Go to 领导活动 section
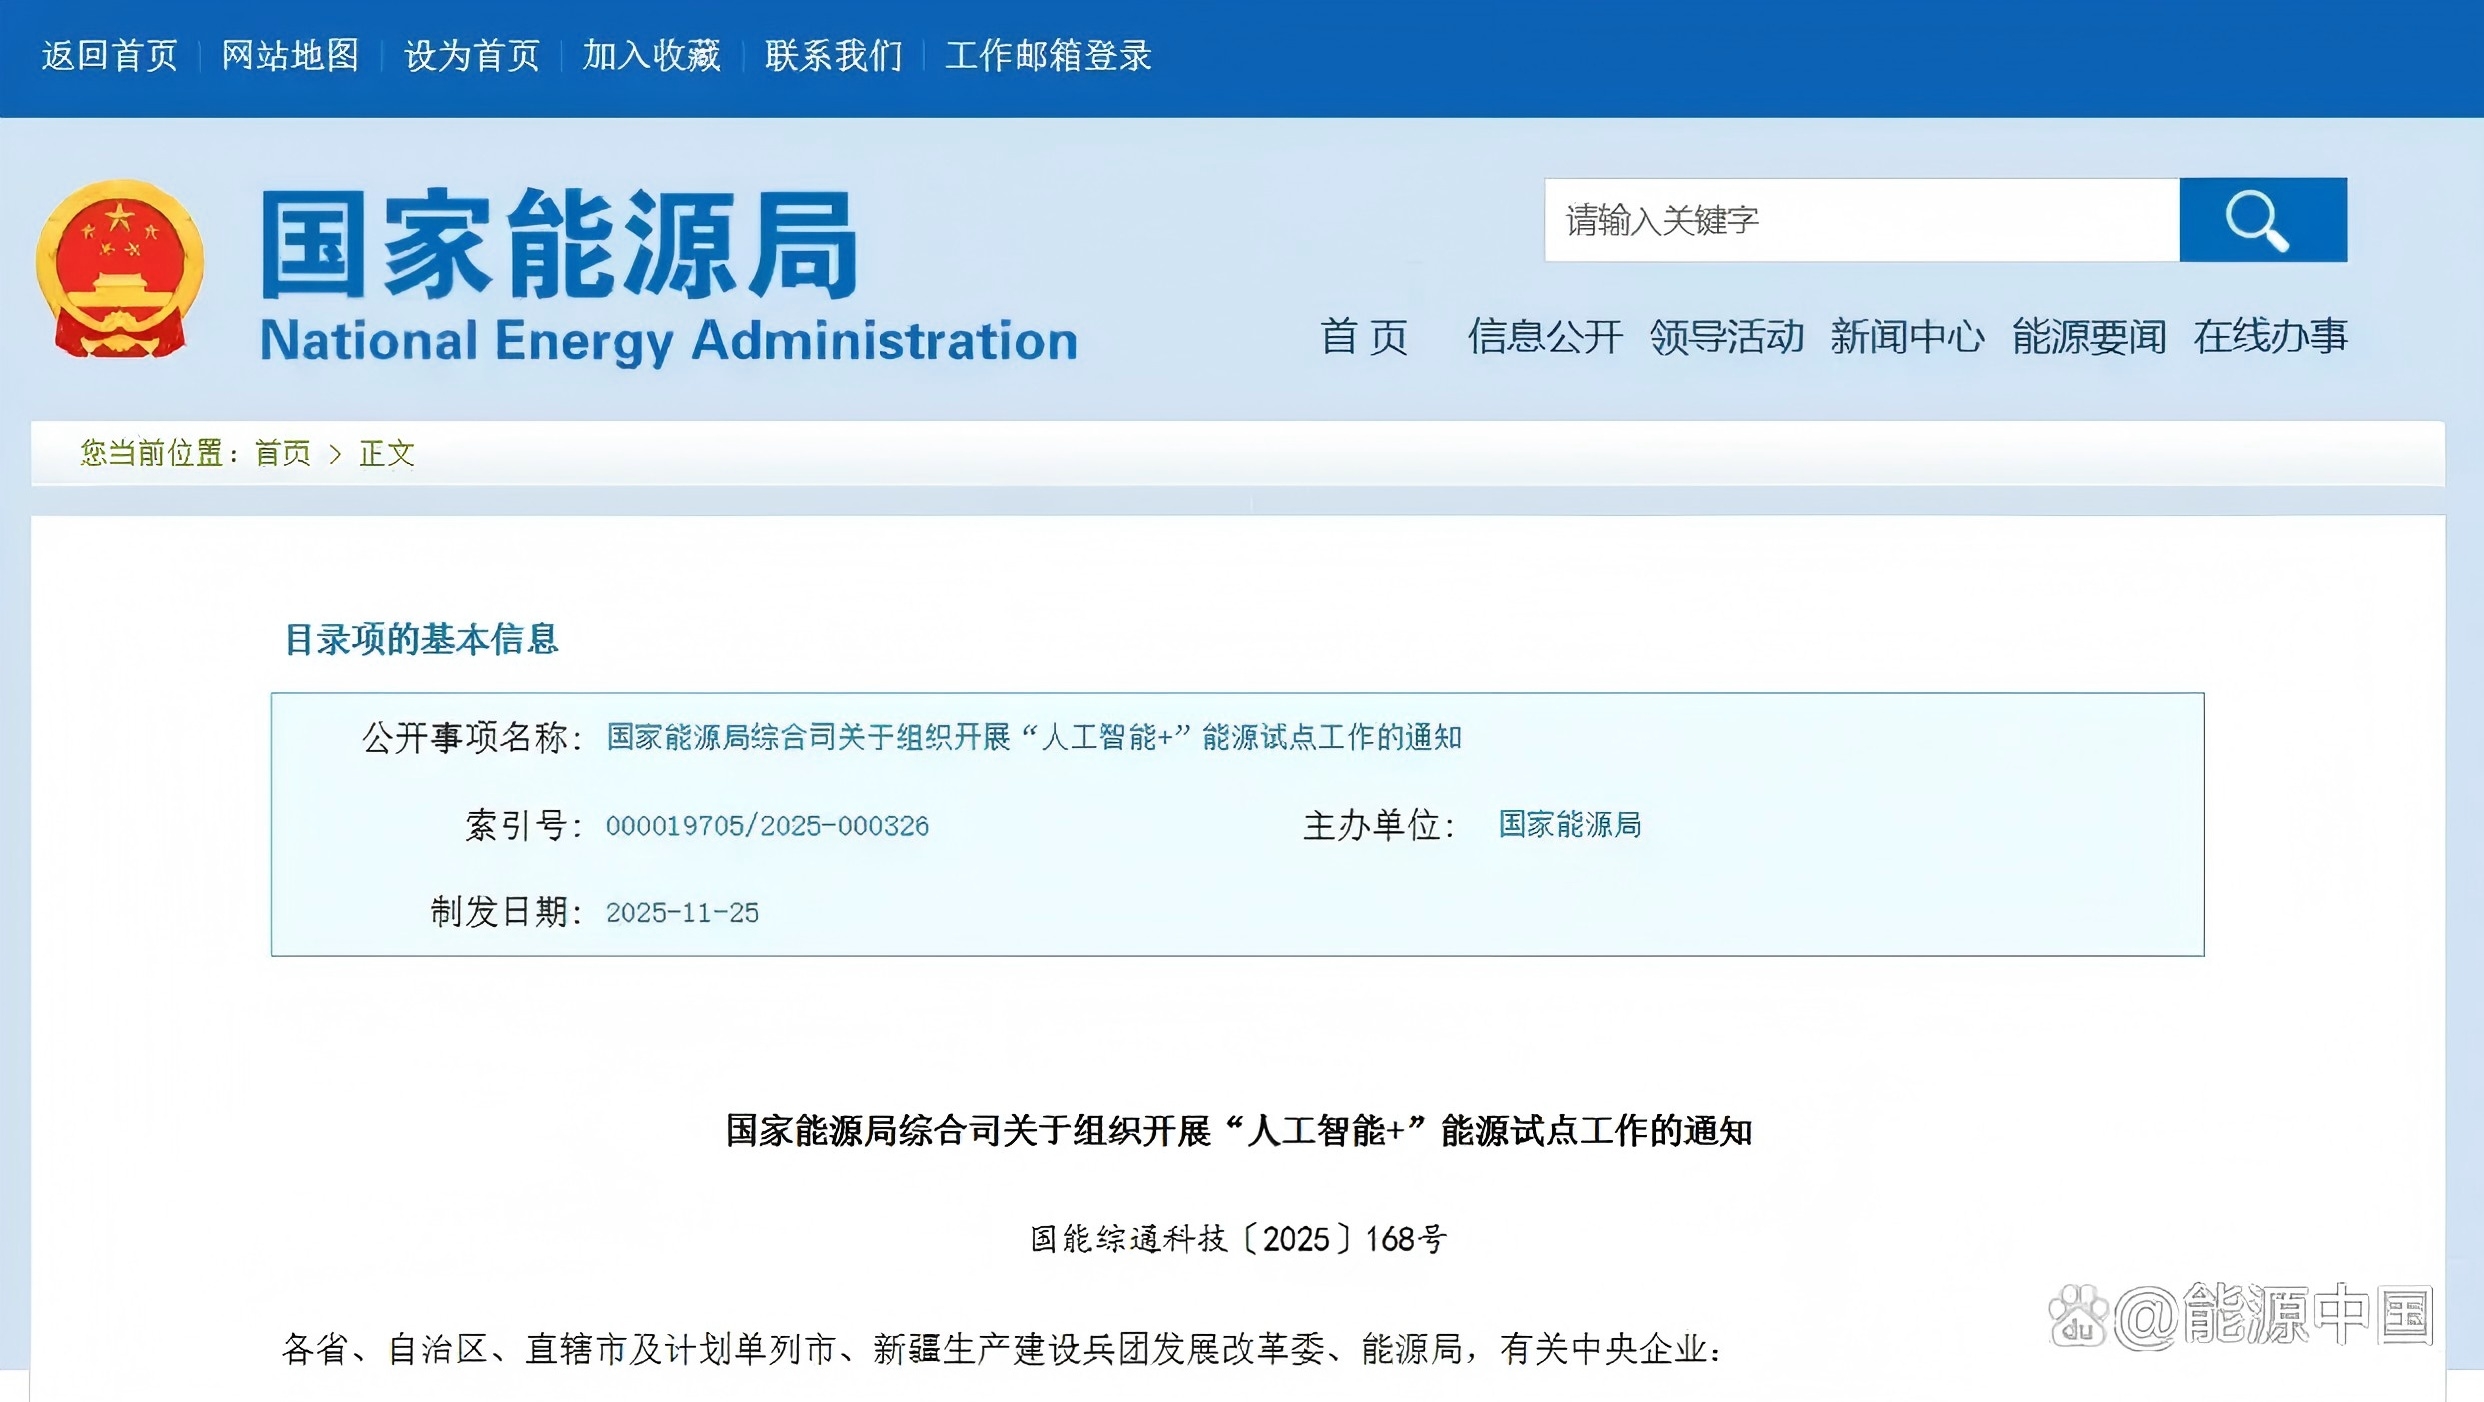Image resolution: width=2484 pixels, height=1402 pixels. click(1726, 337)
